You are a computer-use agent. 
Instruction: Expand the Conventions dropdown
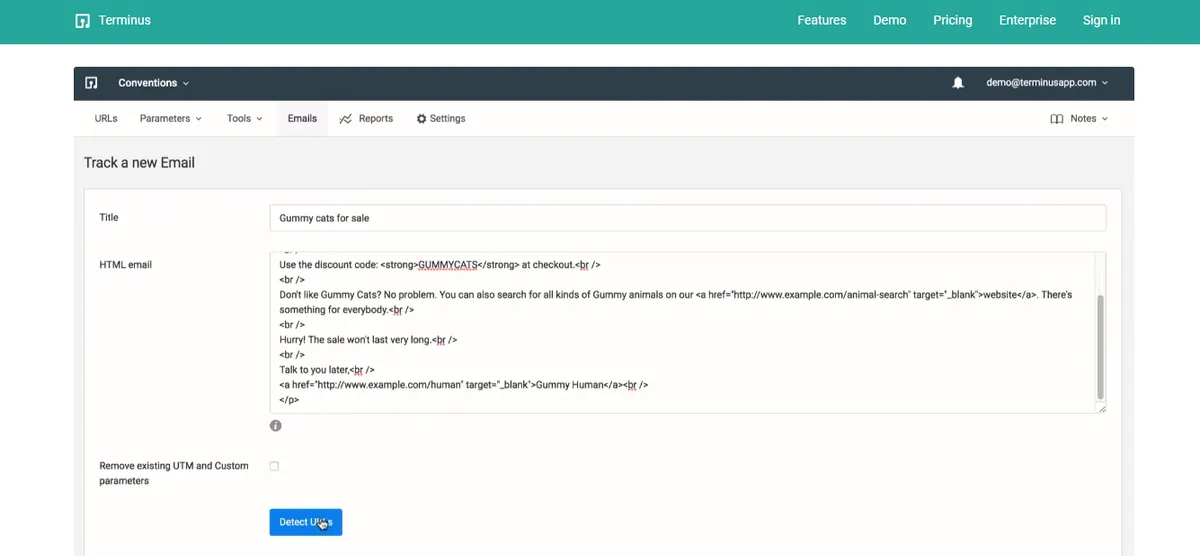[x=153, y=83]
